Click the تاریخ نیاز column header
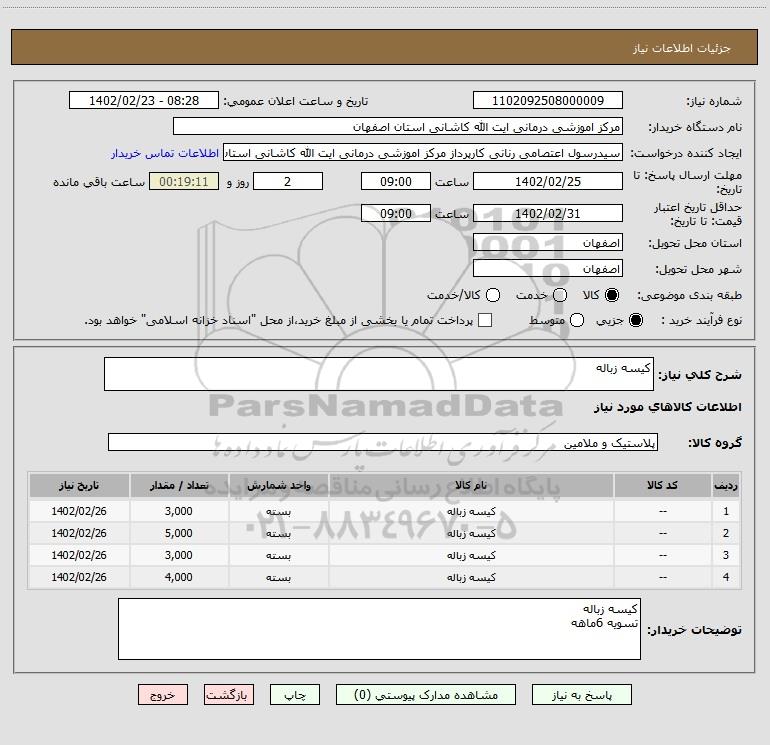 tap(79, 486)
